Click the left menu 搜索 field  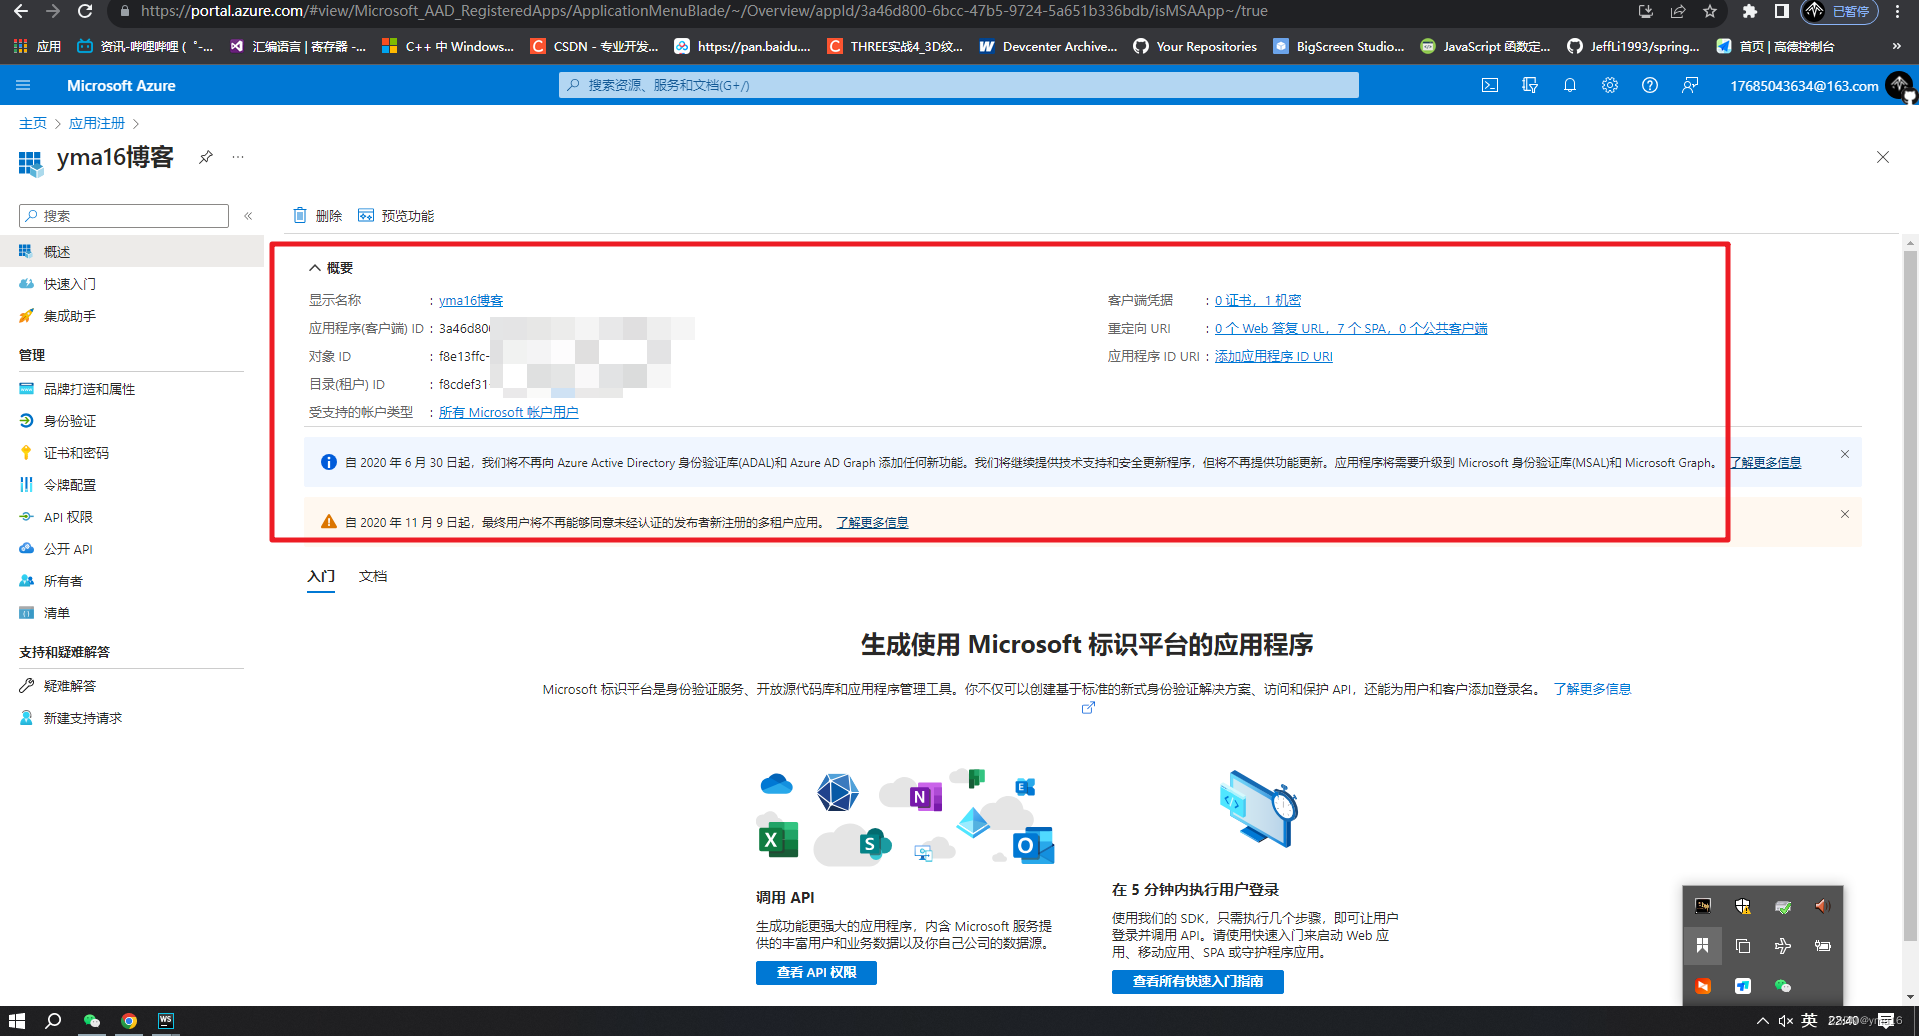coord(124,216)
